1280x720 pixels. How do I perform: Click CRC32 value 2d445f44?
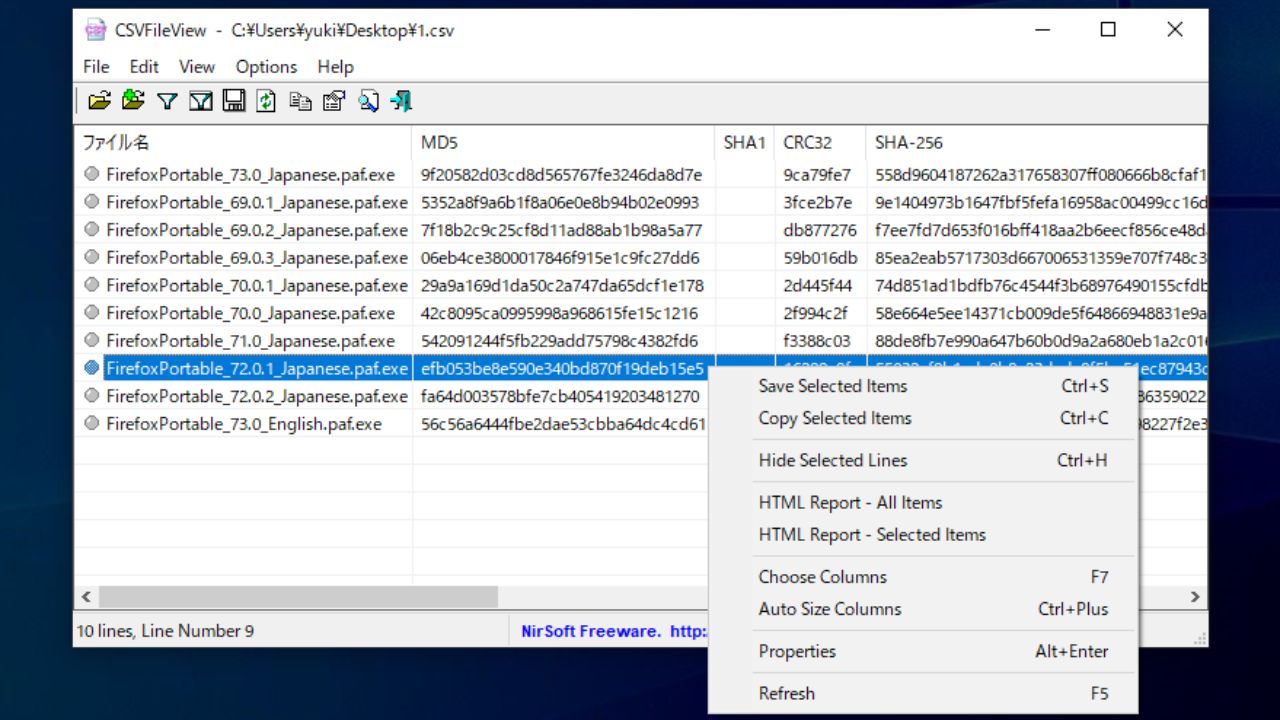[x=818, y=285]
